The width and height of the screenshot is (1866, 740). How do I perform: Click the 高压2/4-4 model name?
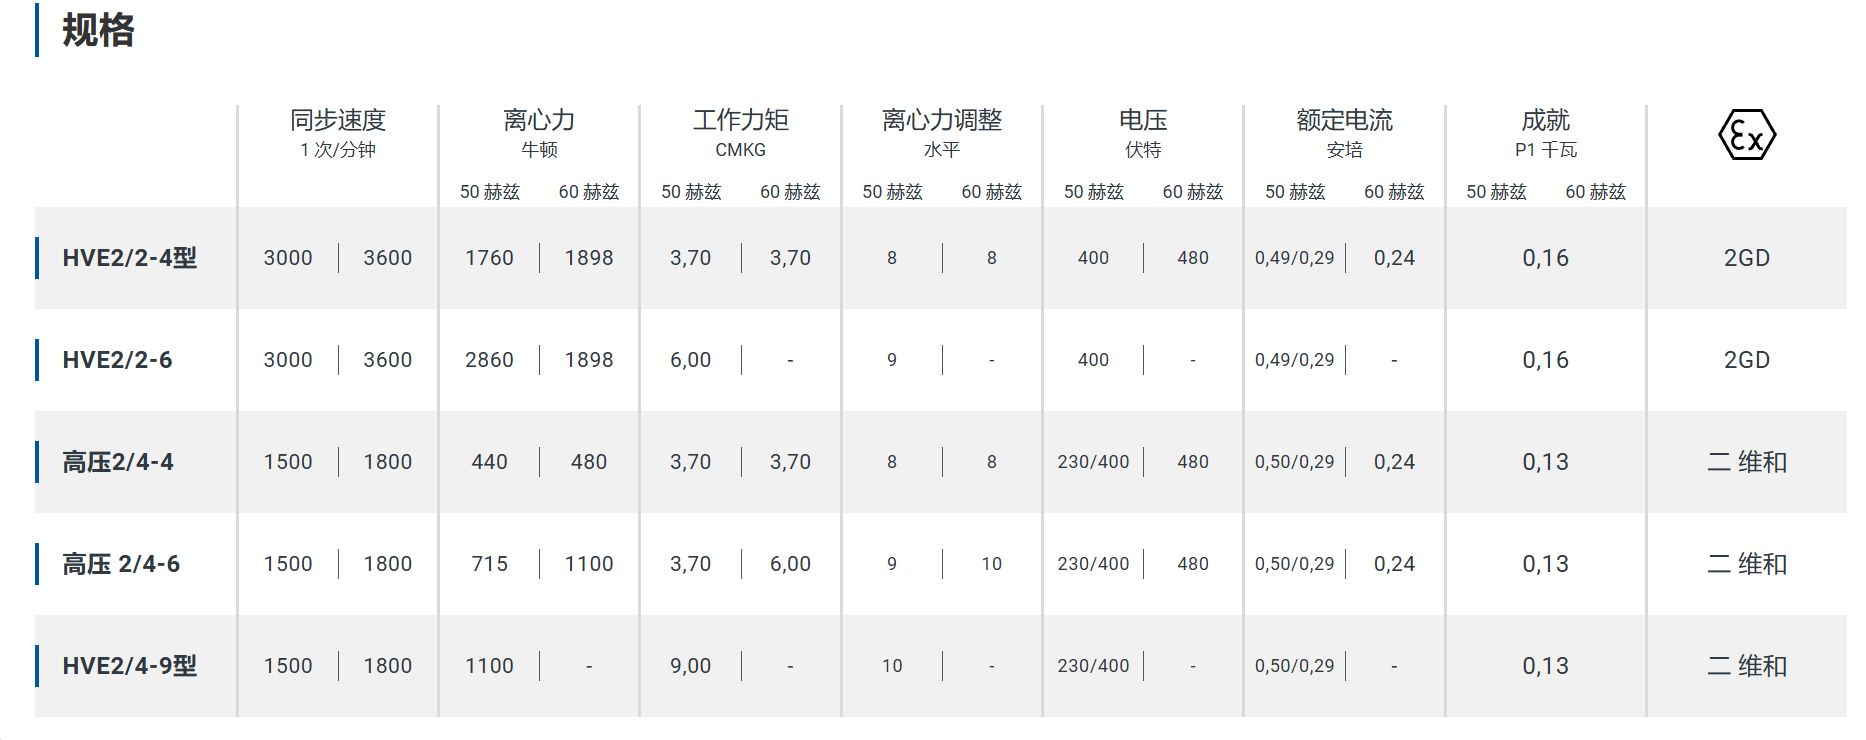pyautogui.click(x=118, y=462)
